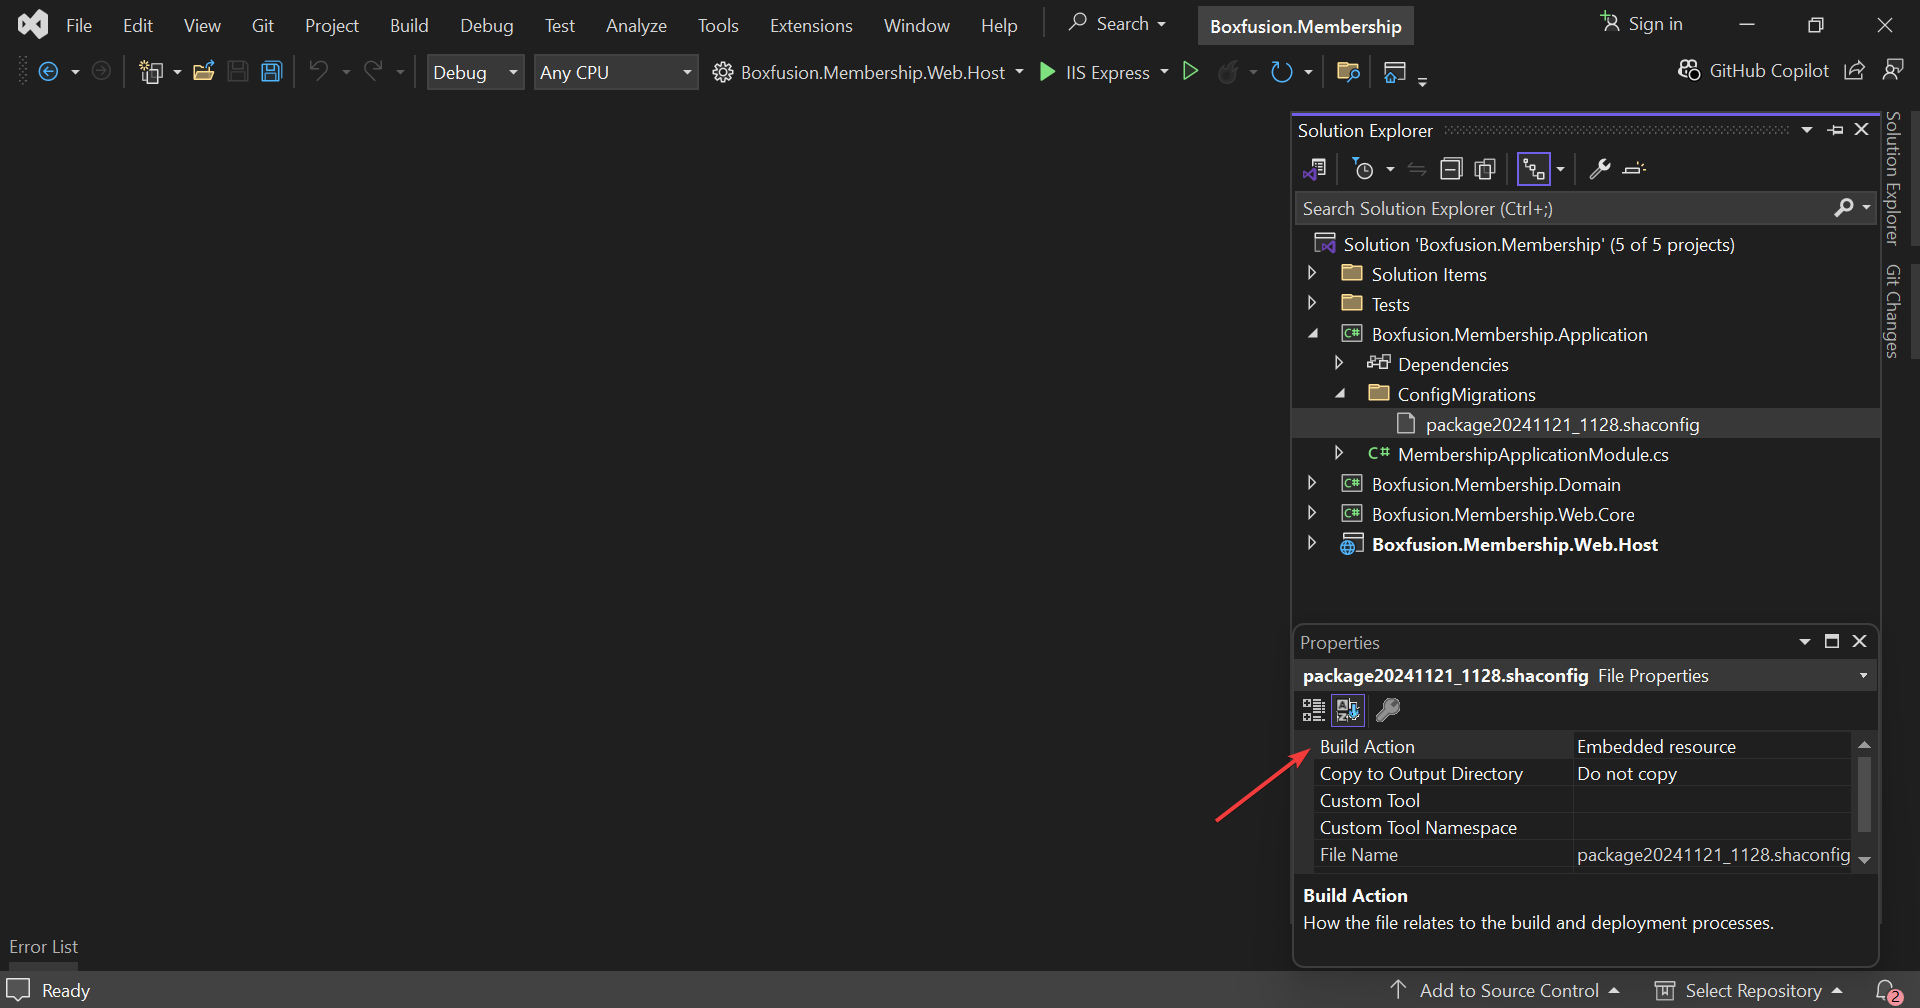Open the Build menu
The image size is (1920, 1008).
[x=409, y=25]
